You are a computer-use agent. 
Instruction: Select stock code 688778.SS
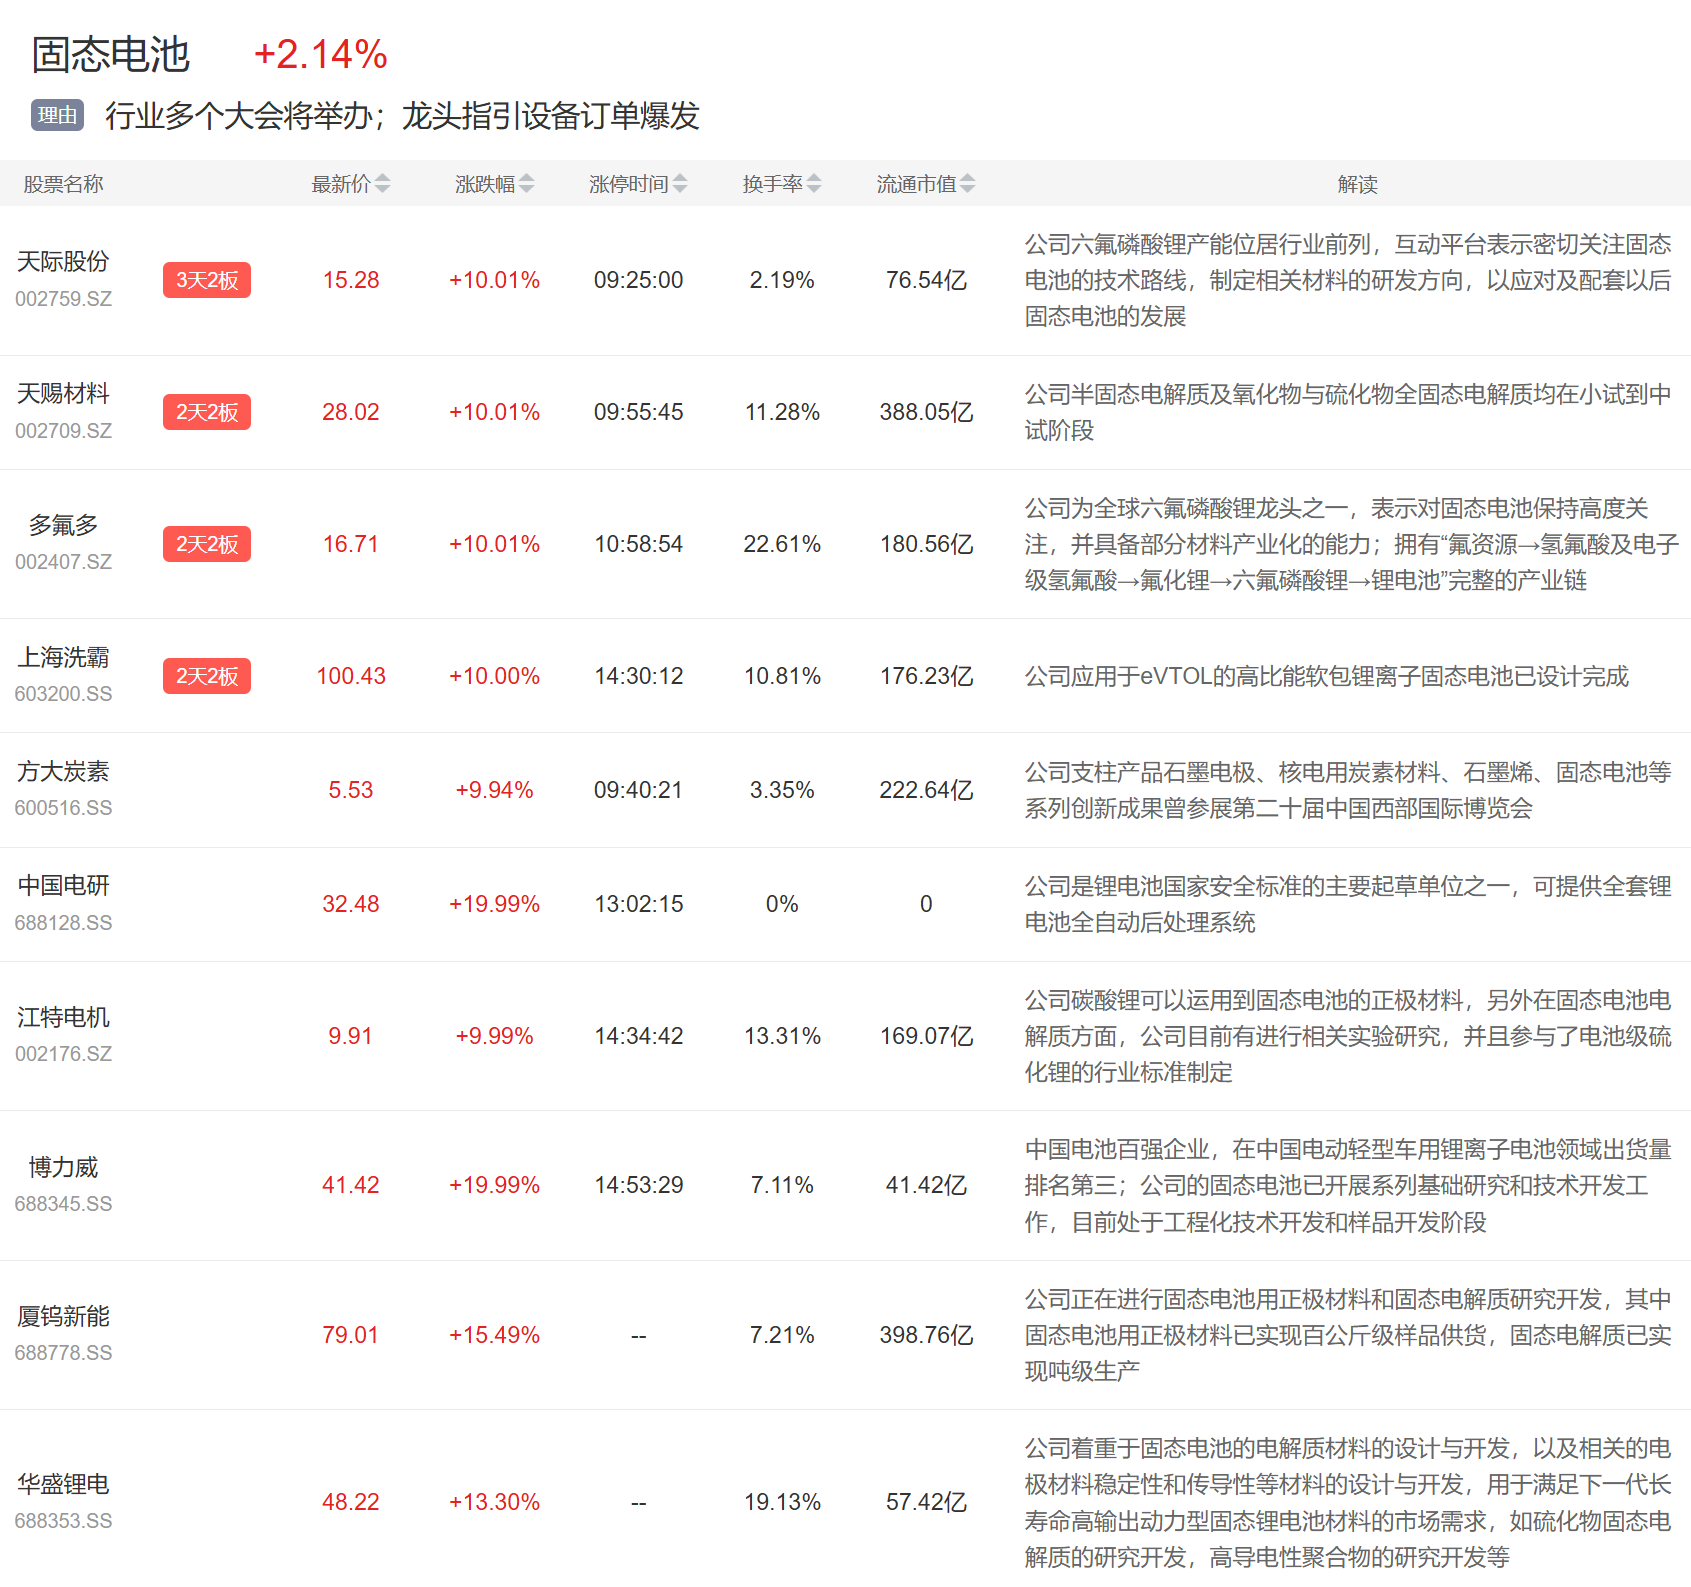pos(63,1353)
